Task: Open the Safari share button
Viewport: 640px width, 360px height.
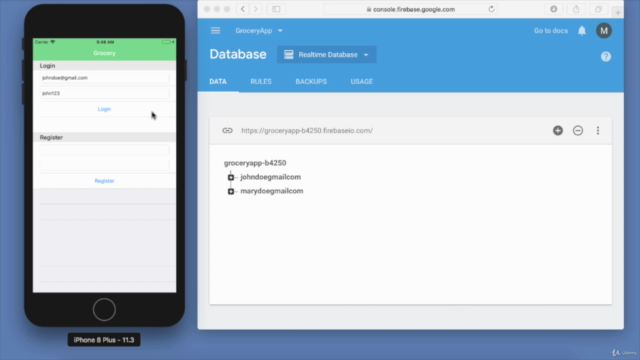Action: click(576, 9)
